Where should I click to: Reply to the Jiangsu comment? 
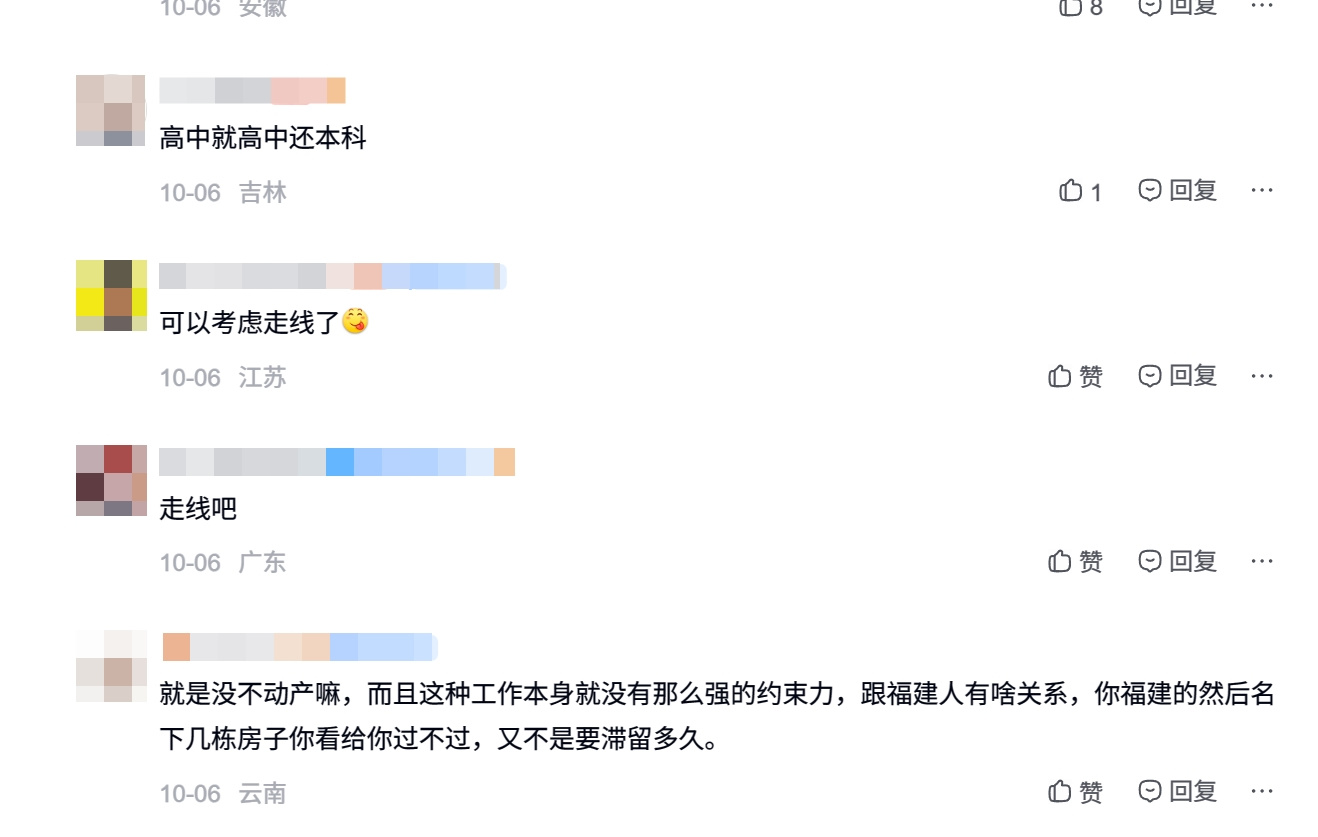tap(1178, 376)
